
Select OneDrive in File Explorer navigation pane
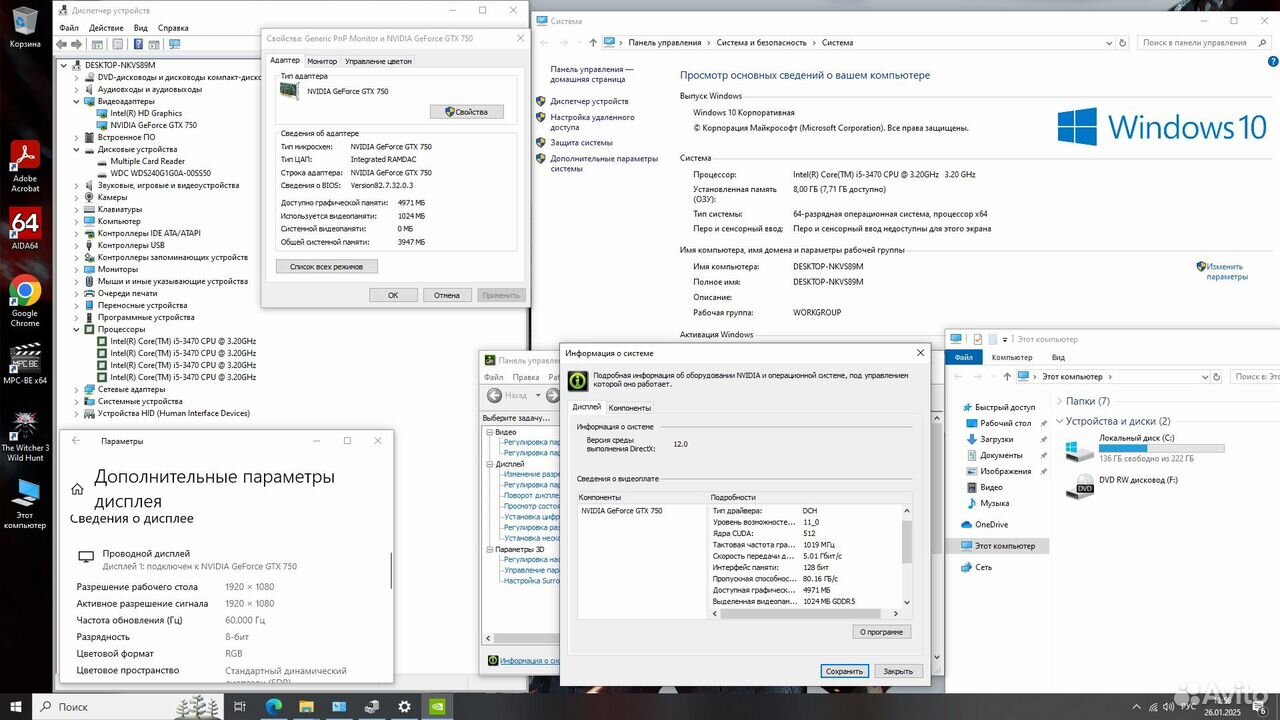[x=991, y=524]
